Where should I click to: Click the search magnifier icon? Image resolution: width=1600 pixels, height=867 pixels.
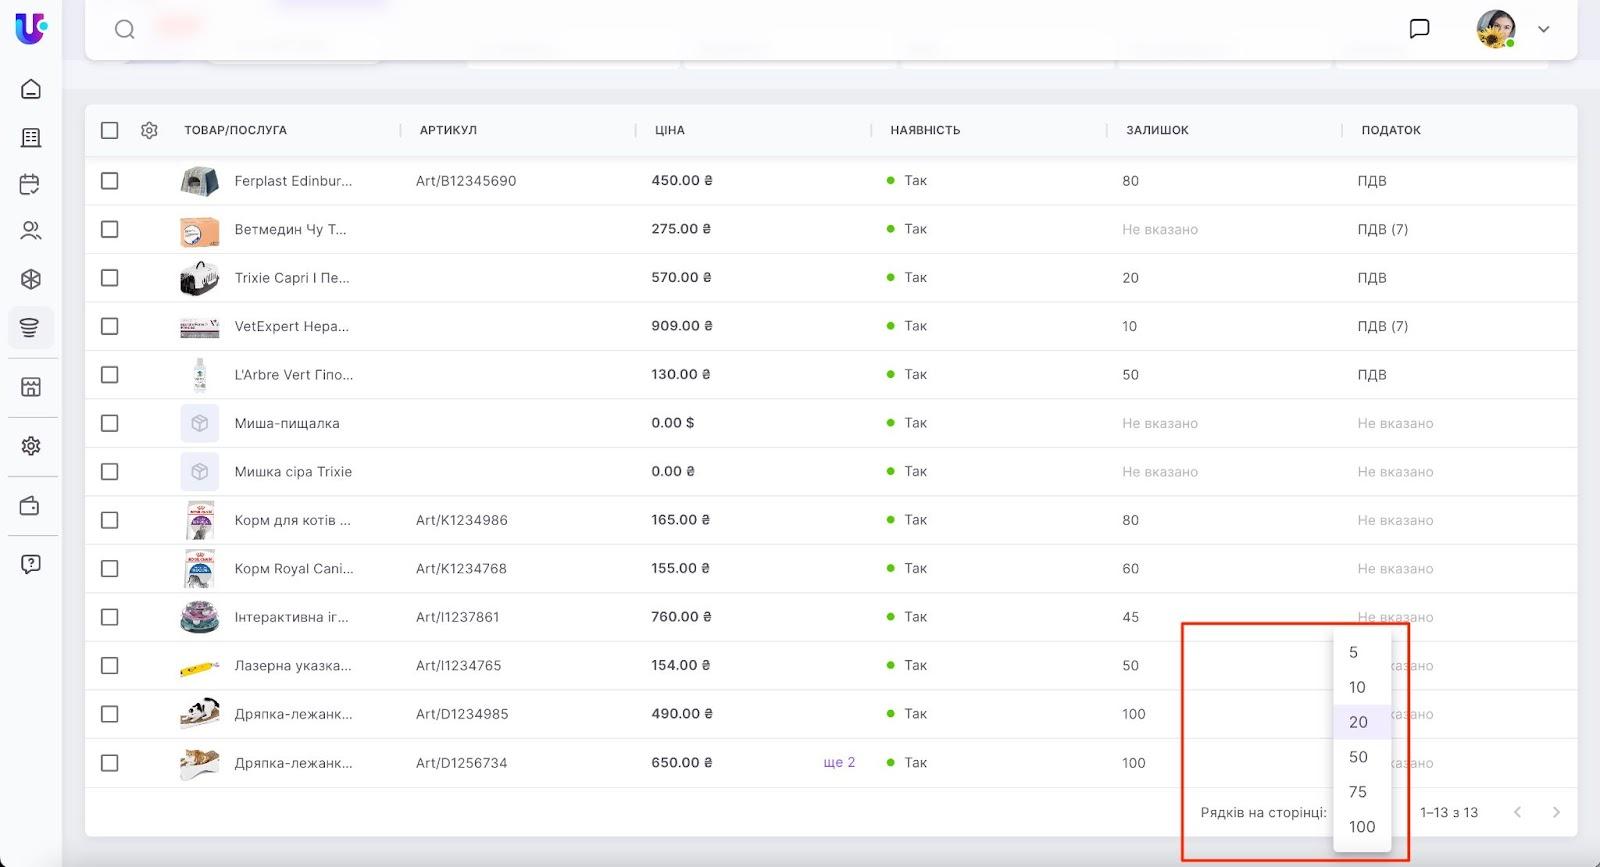click(125, 29)
